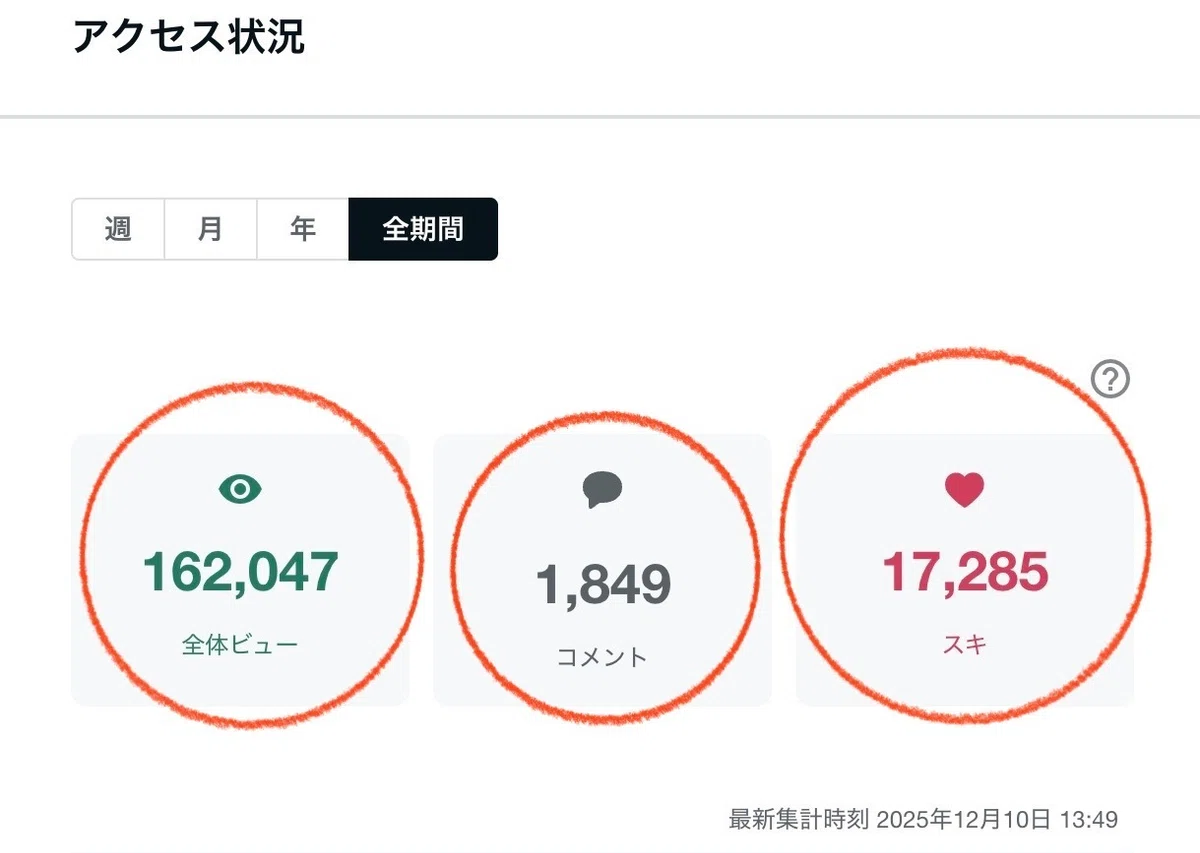The width and height of the screenshot is (1200, 853).
Task: Switch to the 週 period tab
Action: [x=118, y=229]
